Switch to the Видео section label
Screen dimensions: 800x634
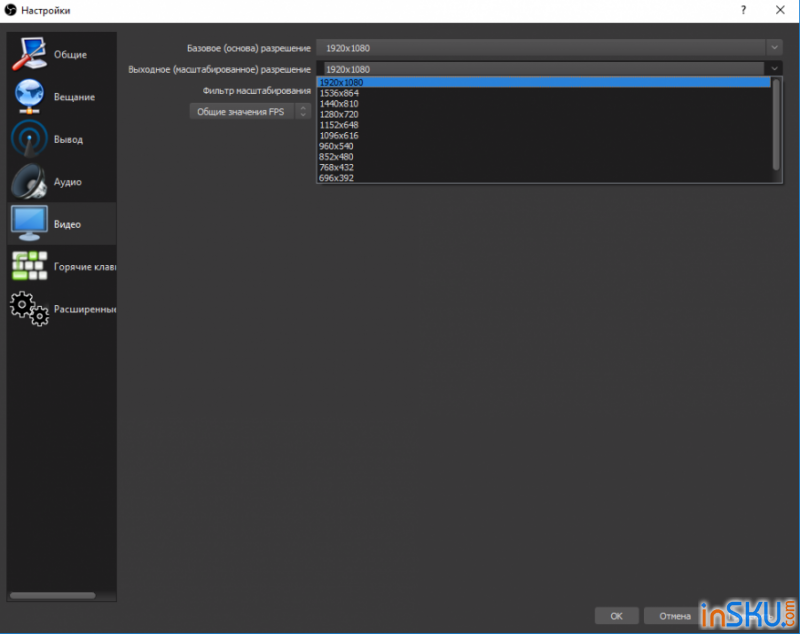click(x=67, y=224)
